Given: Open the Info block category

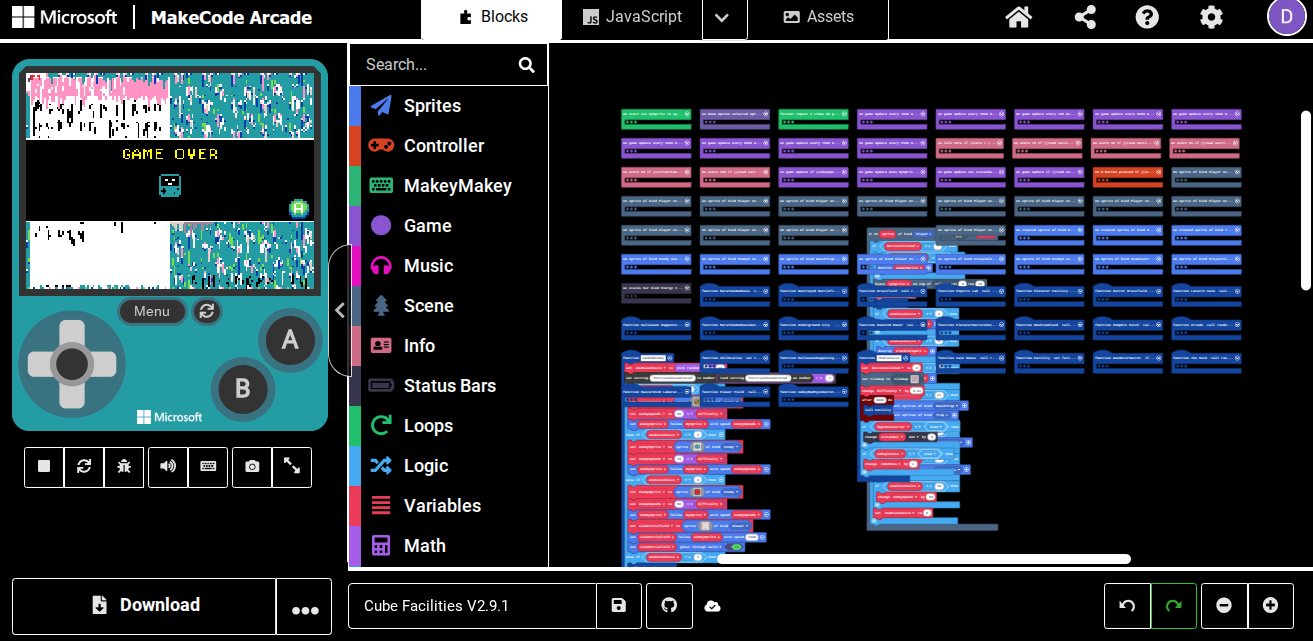Looking at the screenshot, I should point(449,346).
